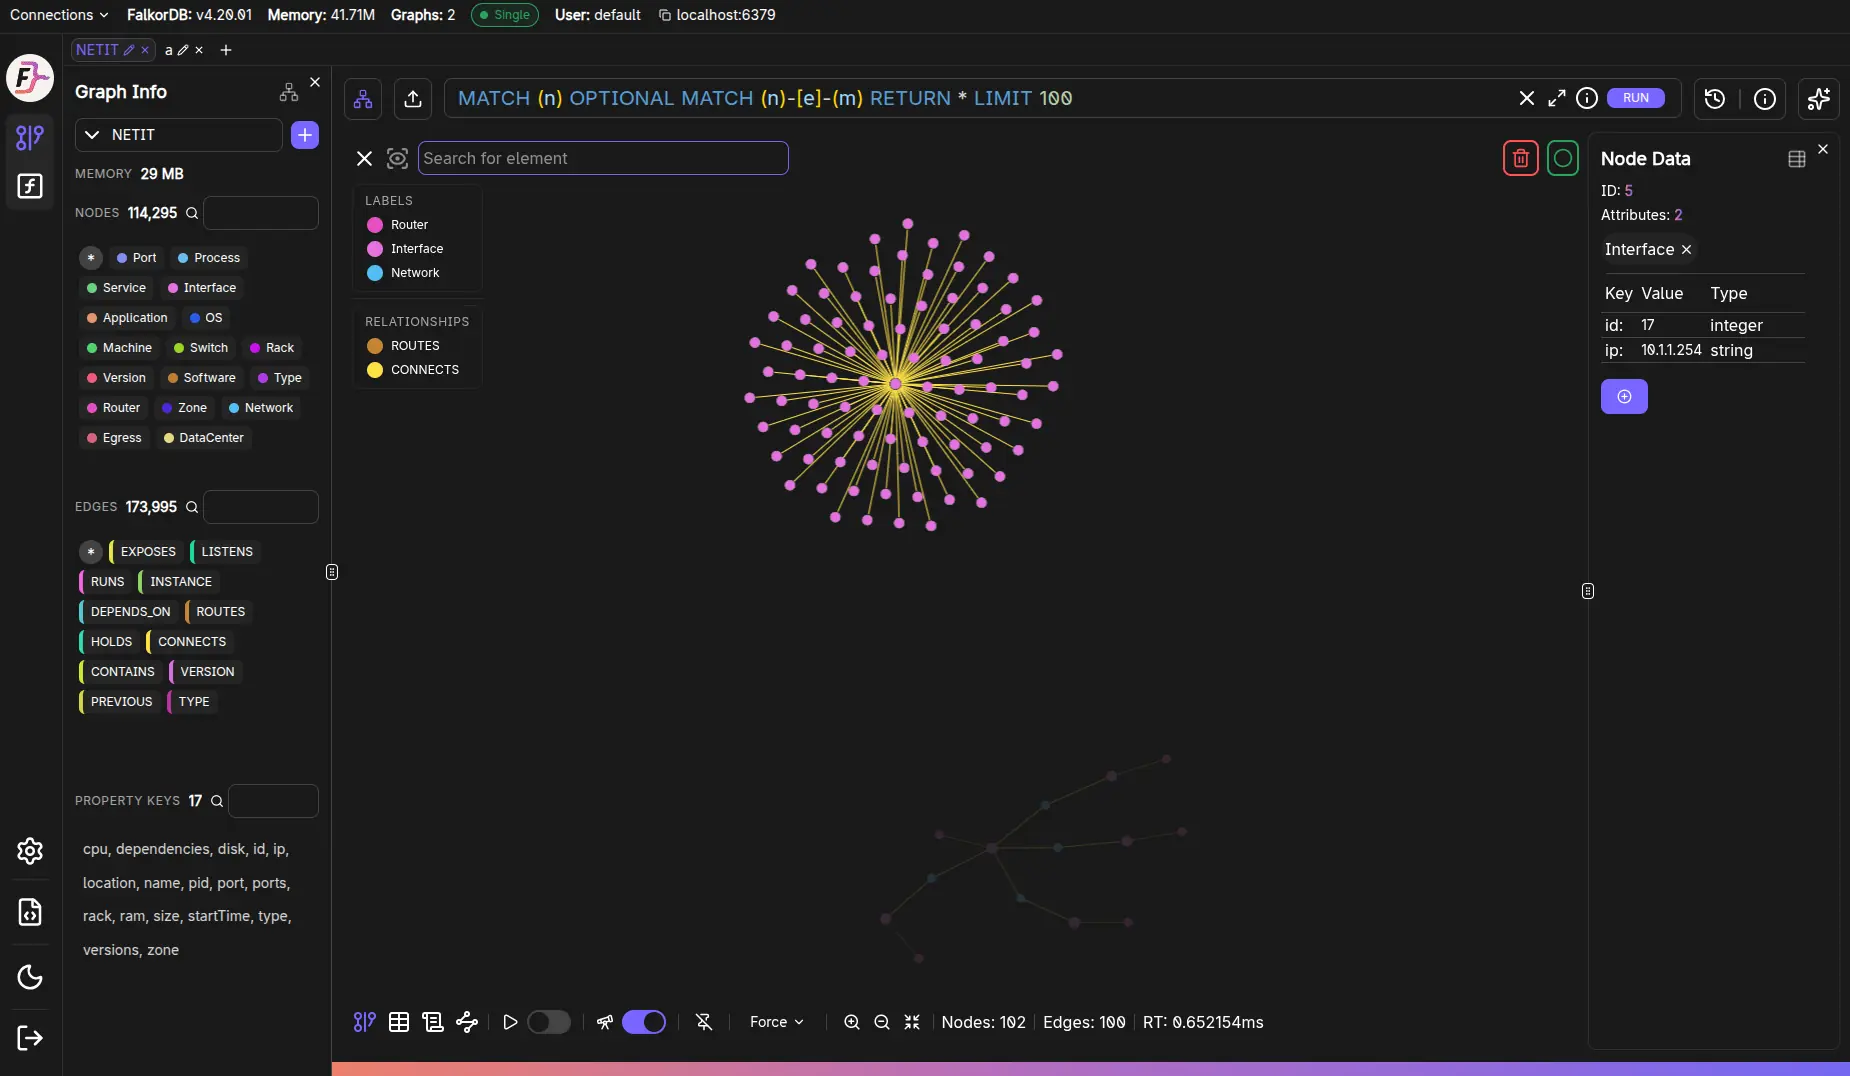
Task: Open the Force layout dropdown
Action: click(x=777, y=1022)
